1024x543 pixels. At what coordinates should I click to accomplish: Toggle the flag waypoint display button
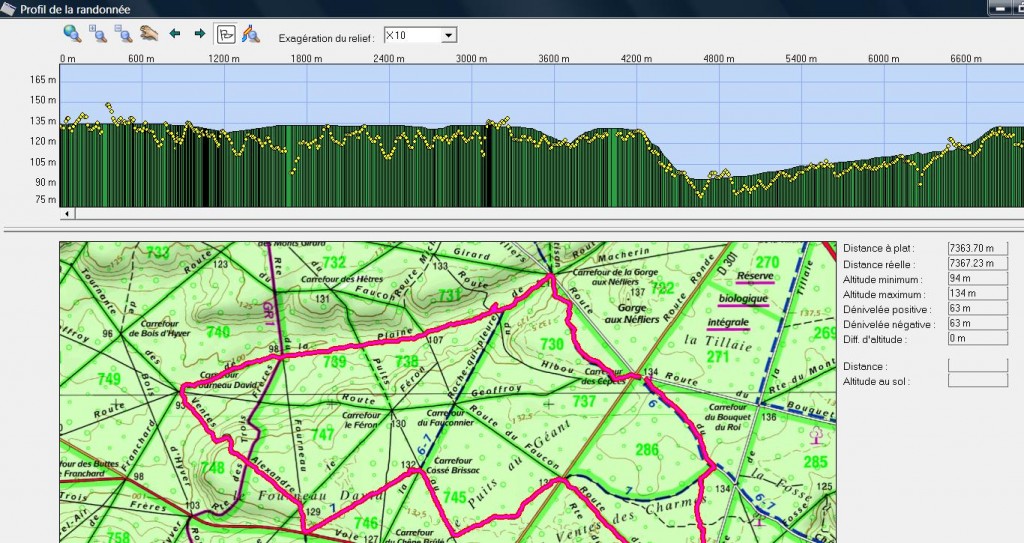click(226, 34)
